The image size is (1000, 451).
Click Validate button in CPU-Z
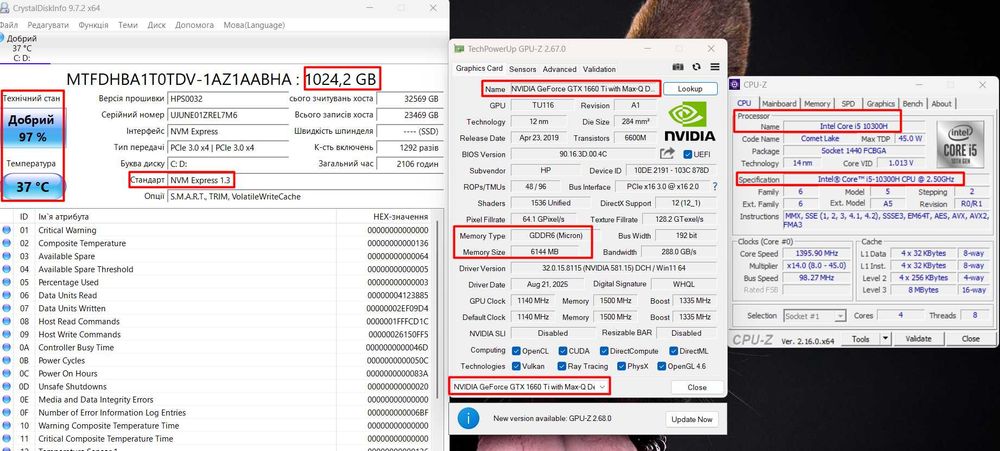(918, 339)
